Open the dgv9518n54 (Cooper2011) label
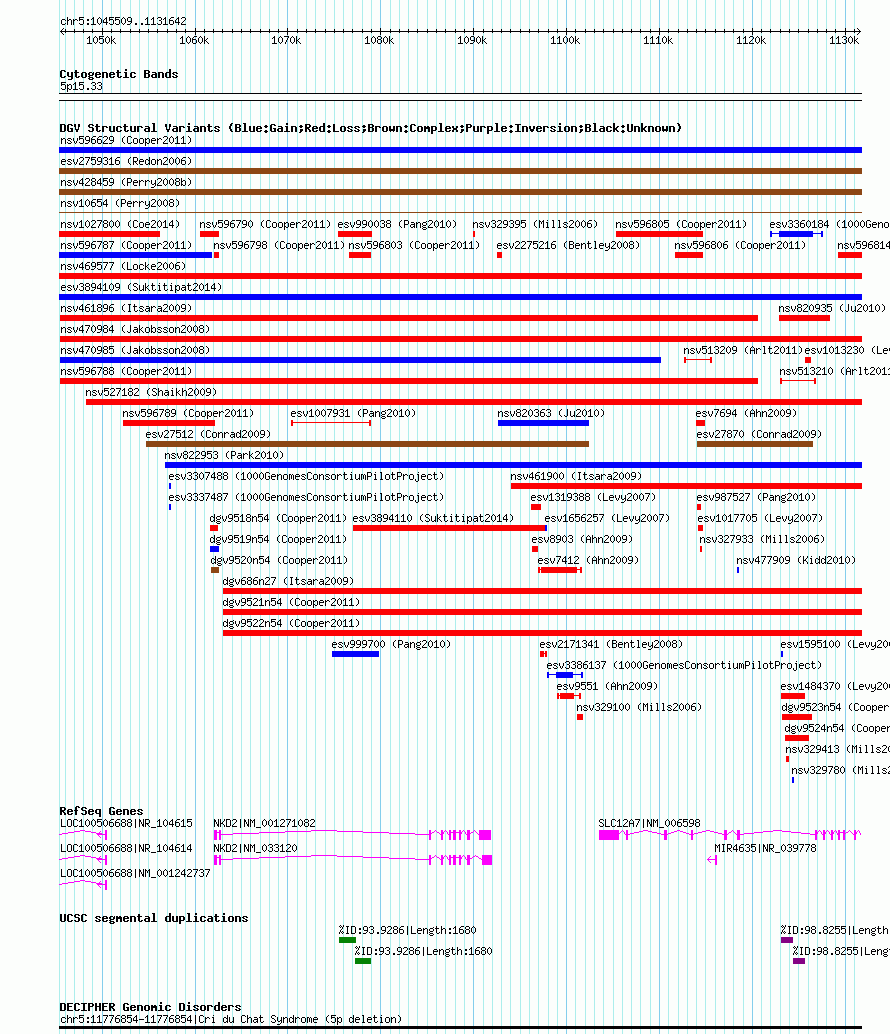This screenshot has width=890, height=1034. tap(278, 519)
